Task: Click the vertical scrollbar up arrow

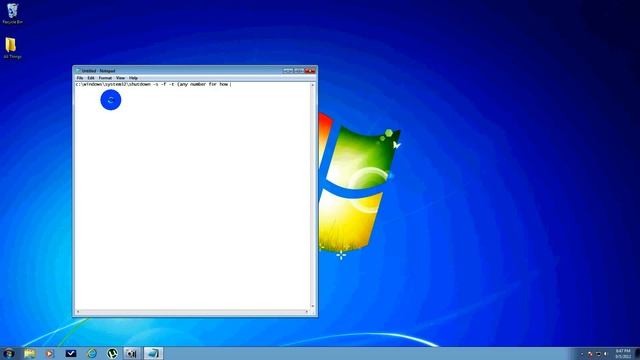Action: click(313, 84)
